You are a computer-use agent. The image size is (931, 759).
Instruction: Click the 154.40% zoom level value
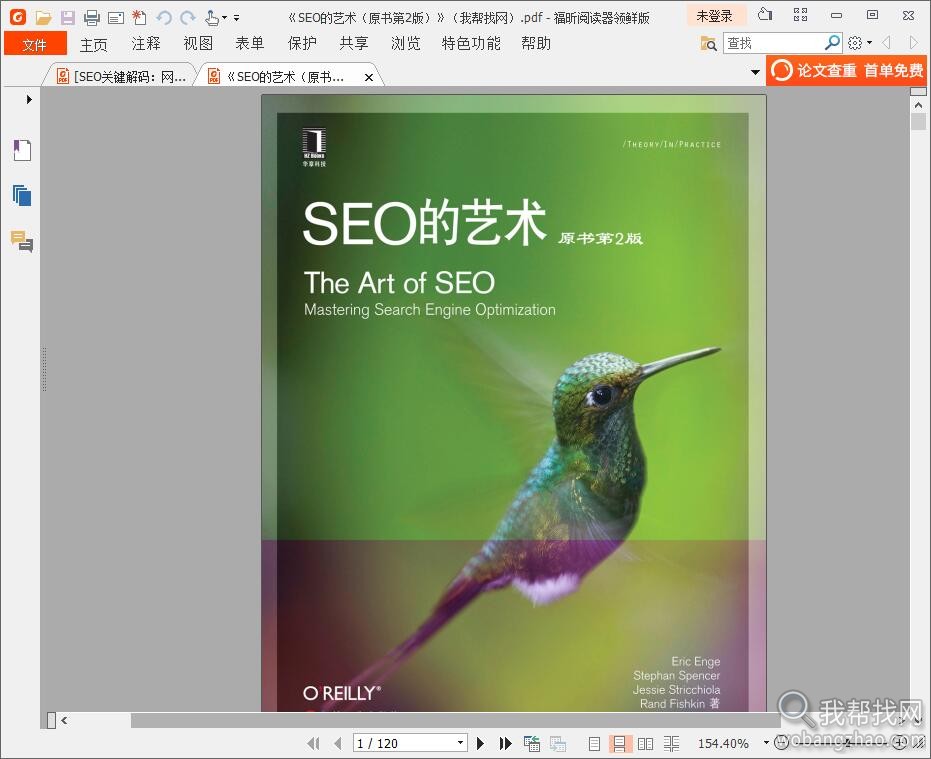click(723, 744)
